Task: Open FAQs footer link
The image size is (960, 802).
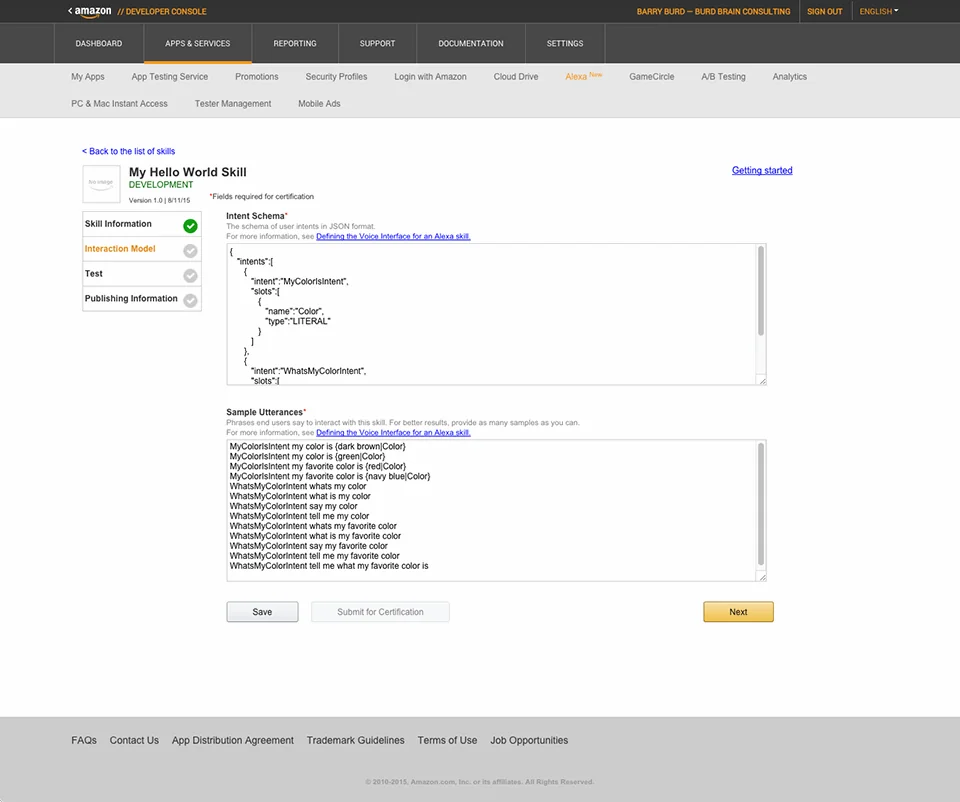Action: click(84, 740)
